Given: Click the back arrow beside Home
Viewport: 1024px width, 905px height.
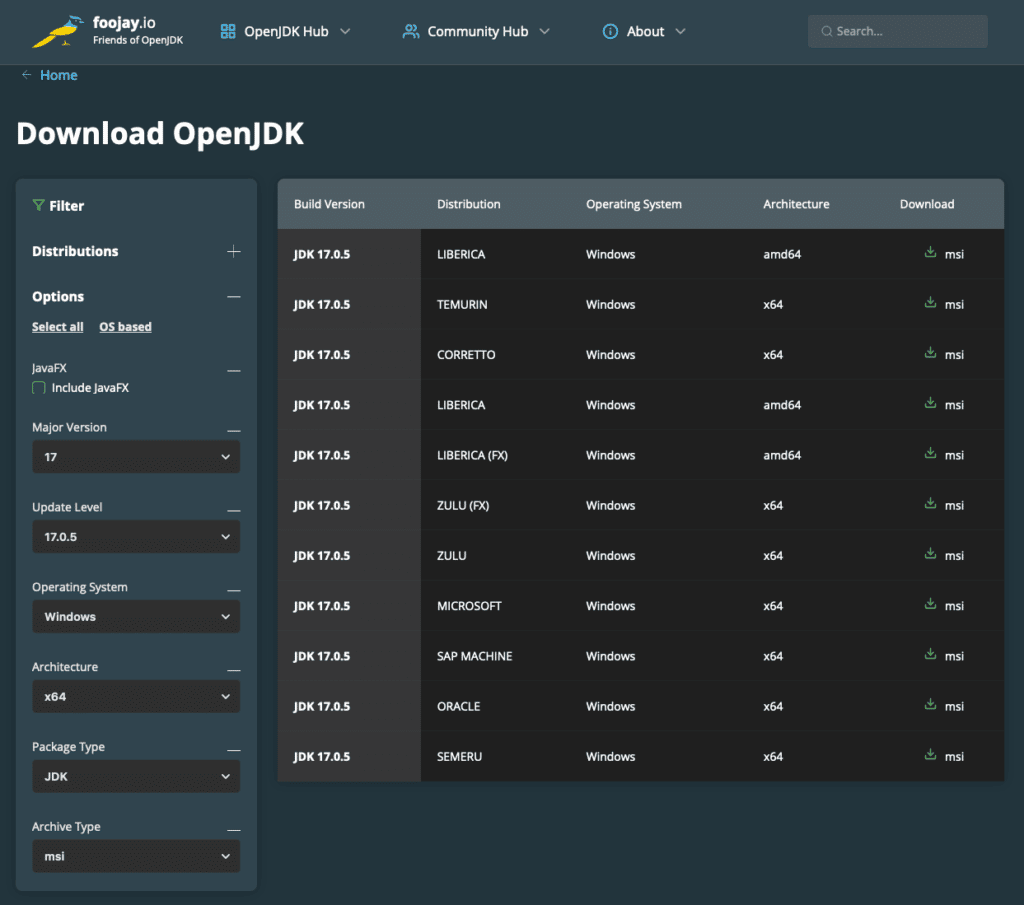Looking at the screenshot, I should click(26, 75).
